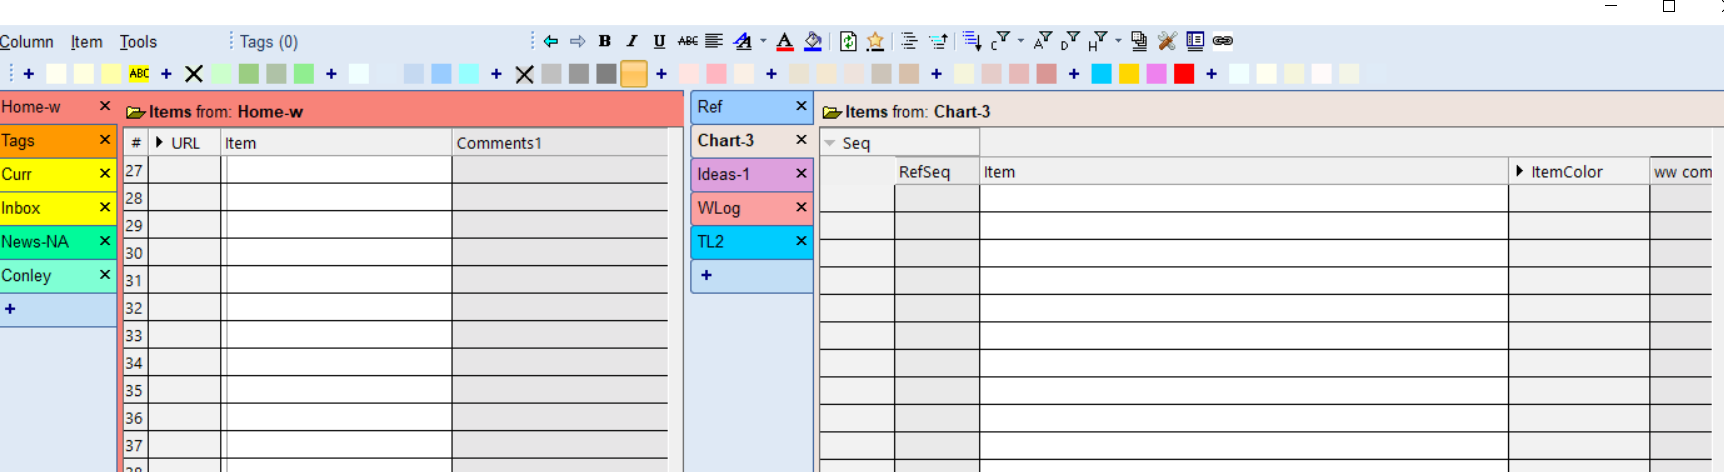Apply strikethrough ABC formatting
This screenshot has width=1724, height=472.
pos(688,41)
